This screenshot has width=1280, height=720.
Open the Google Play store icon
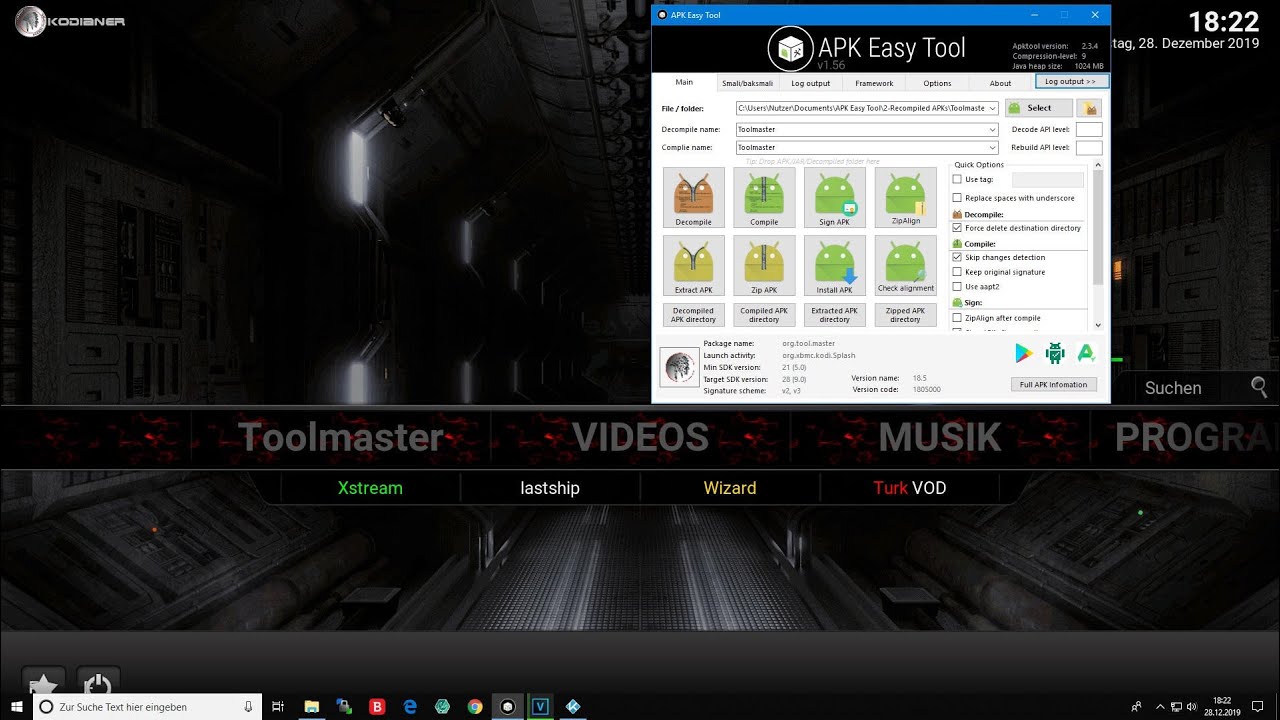pyautogui.click(x=1023, y=352)
